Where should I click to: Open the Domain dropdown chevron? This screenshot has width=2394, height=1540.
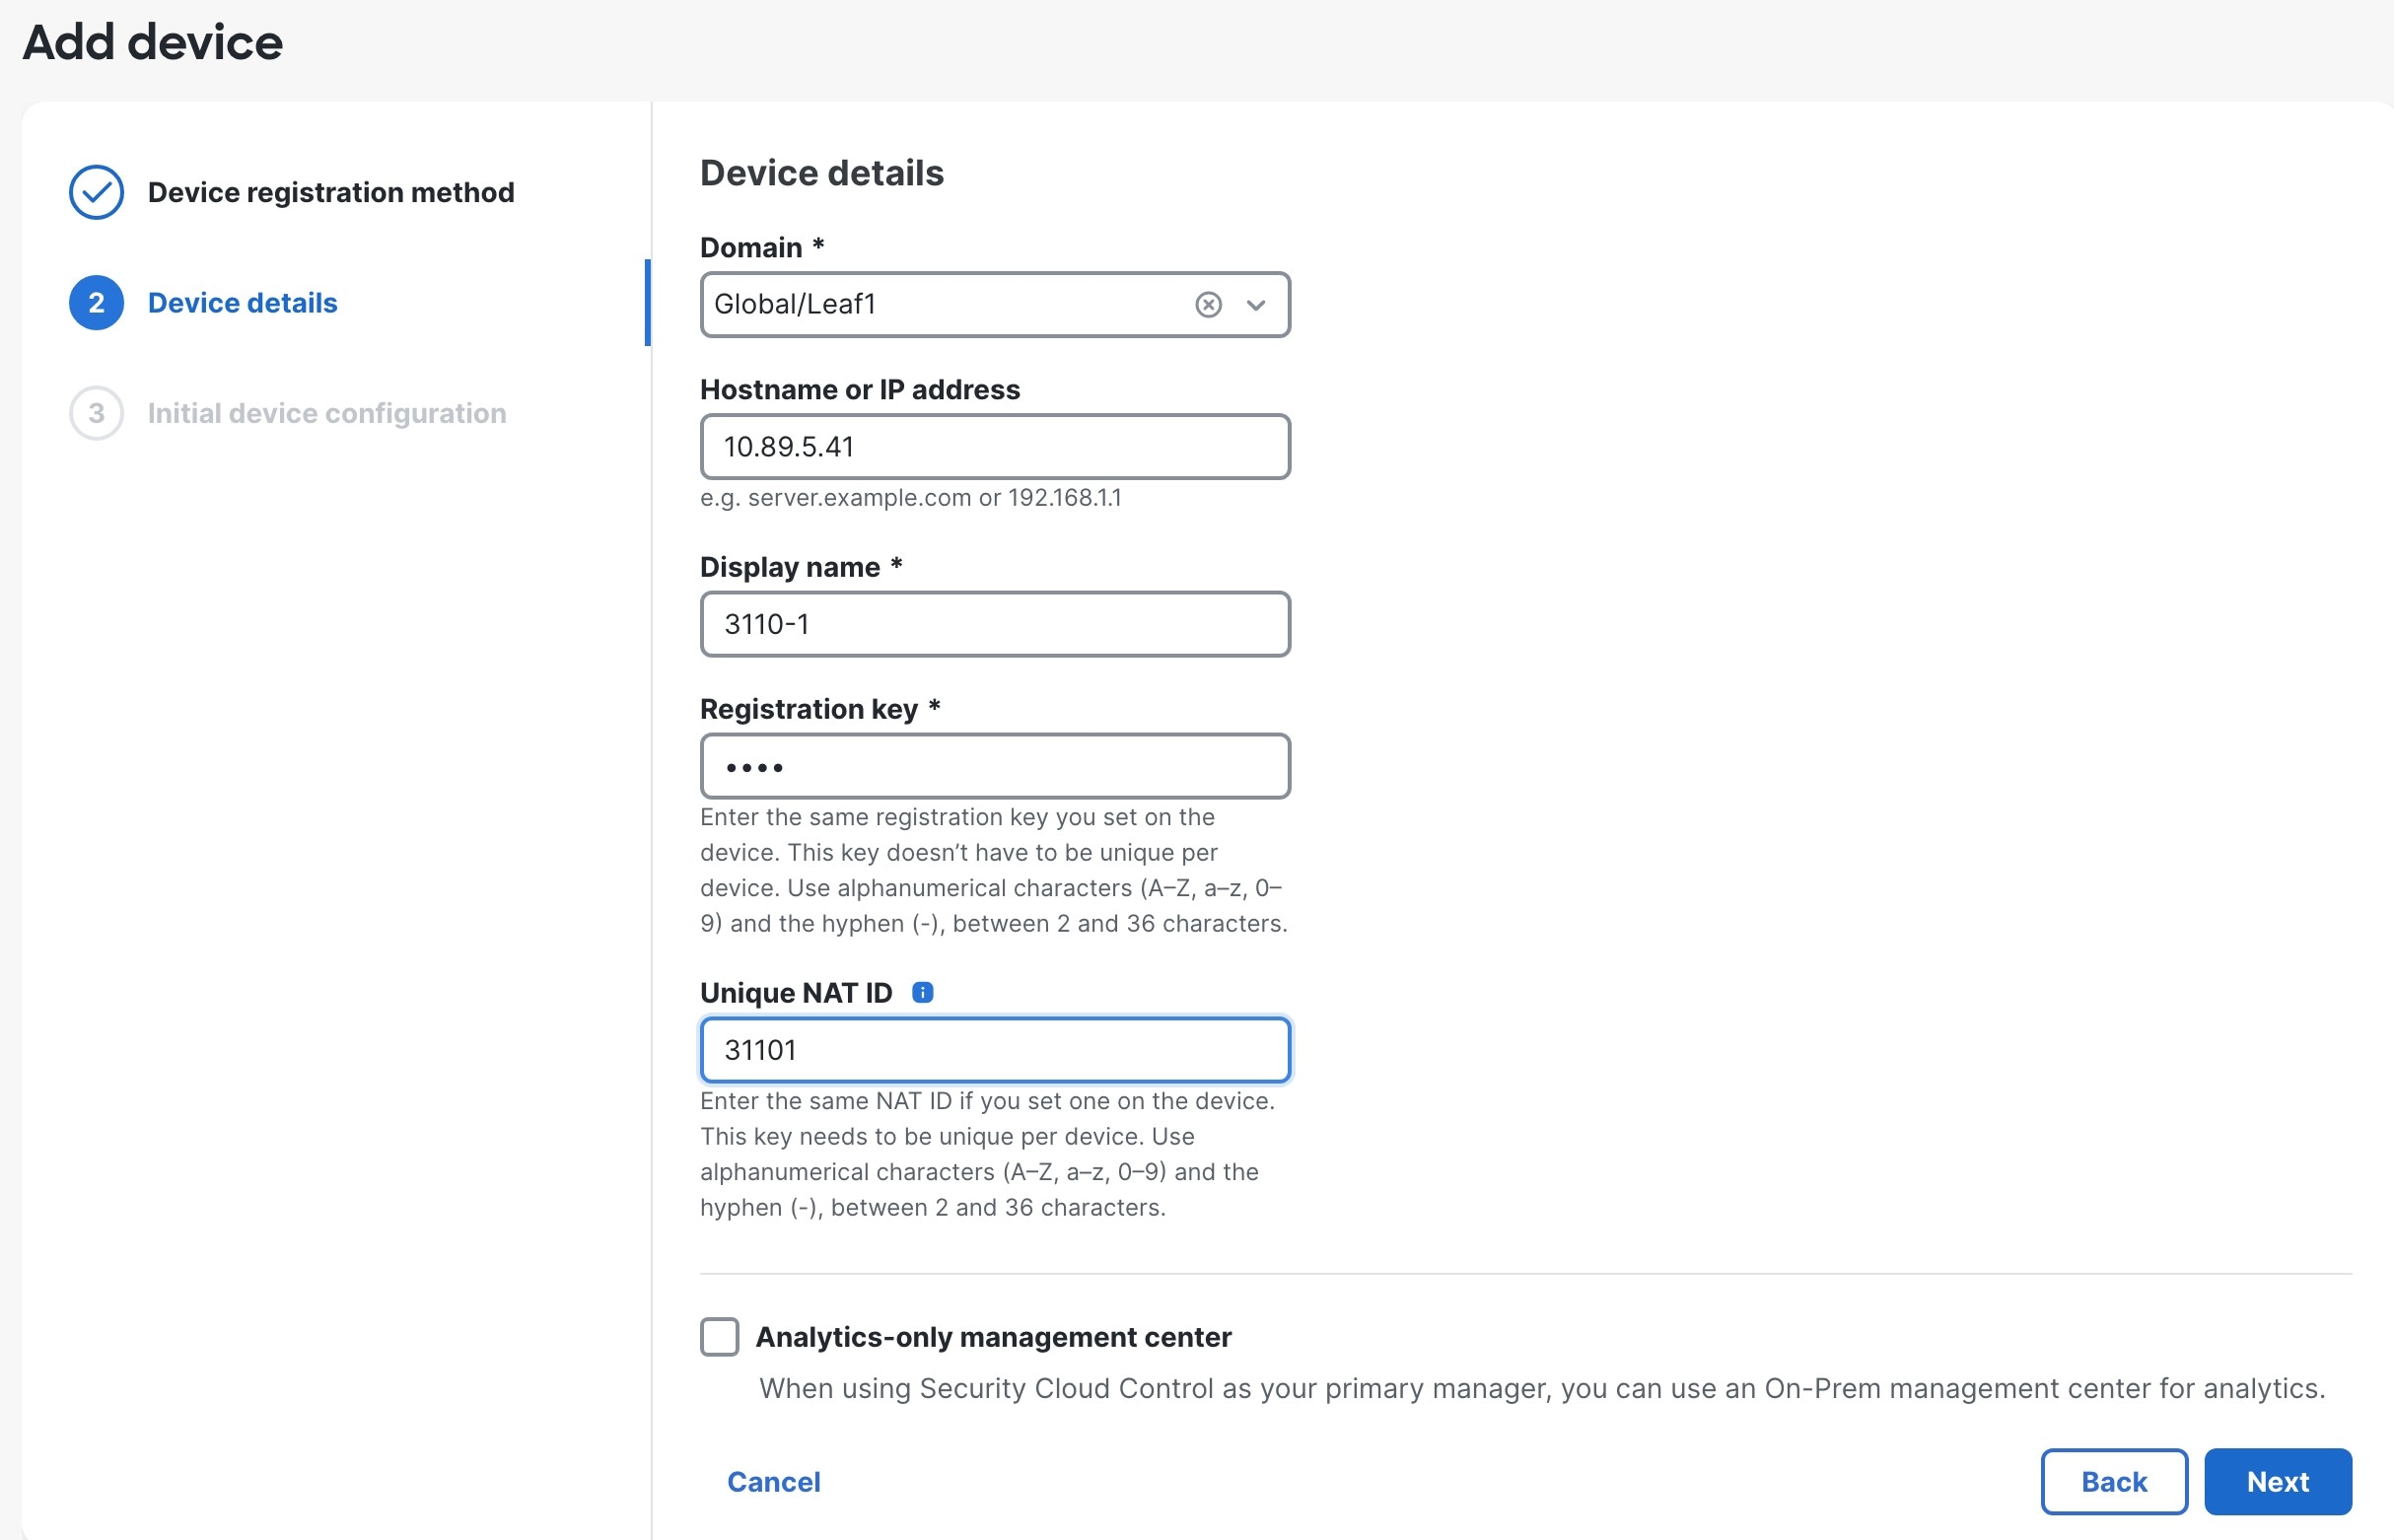click(1256, 304)
